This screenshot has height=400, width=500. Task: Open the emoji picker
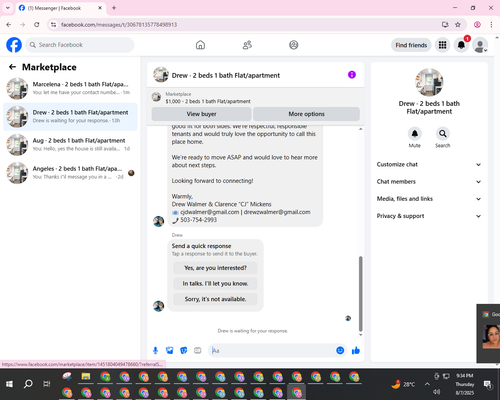340,350
